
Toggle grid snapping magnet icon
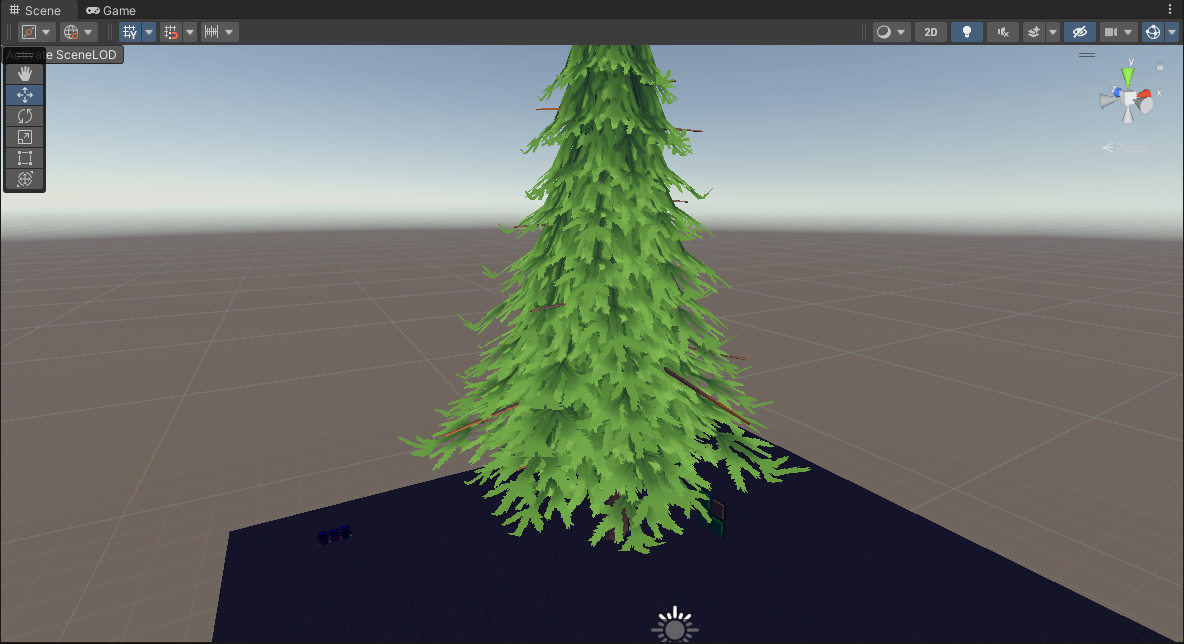click(x=170, y=32)
